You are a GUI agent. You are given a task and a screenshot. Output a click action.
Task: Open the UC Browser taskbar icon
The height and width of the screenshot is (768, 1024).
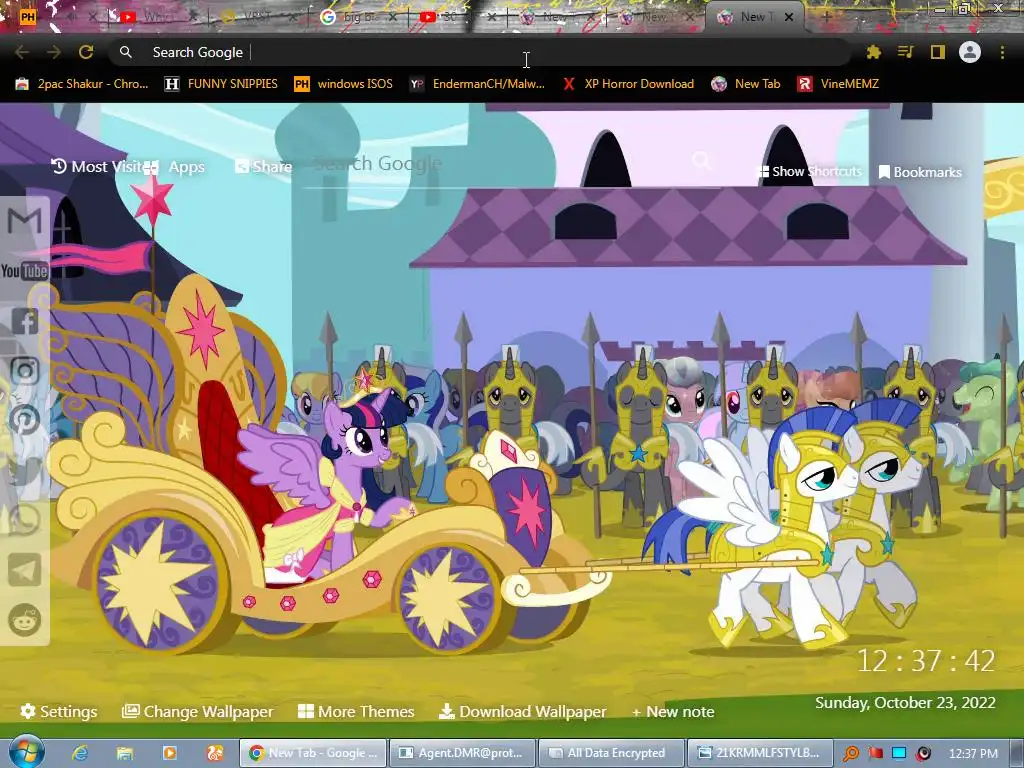point(215,753)
